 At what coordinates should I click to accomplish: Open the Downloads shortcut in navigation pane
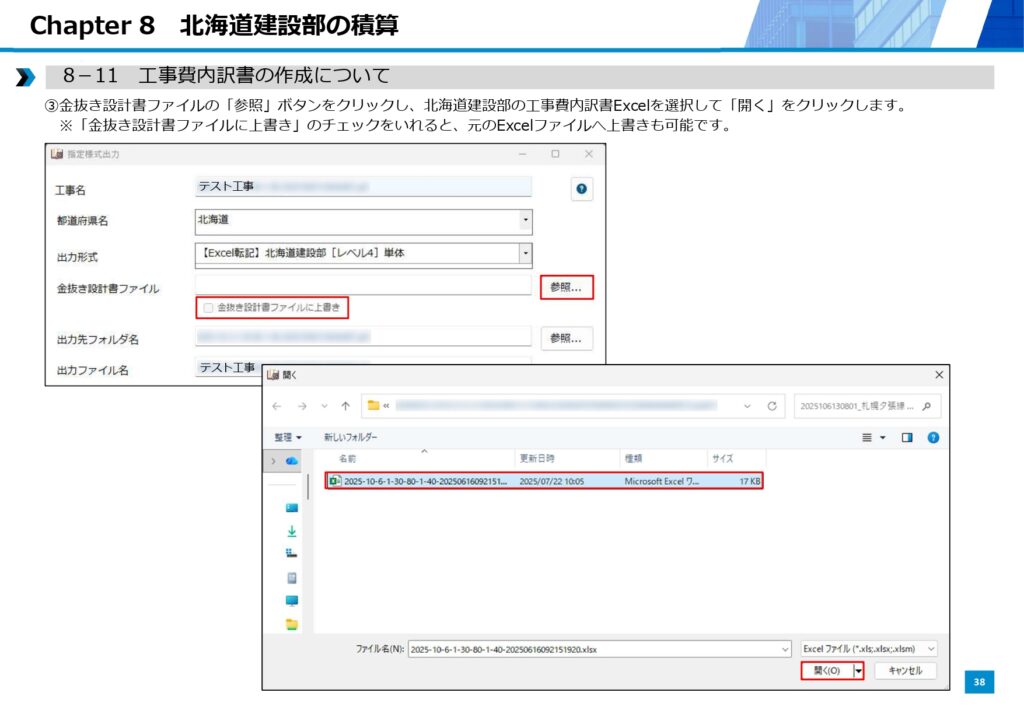click(291, 531)
